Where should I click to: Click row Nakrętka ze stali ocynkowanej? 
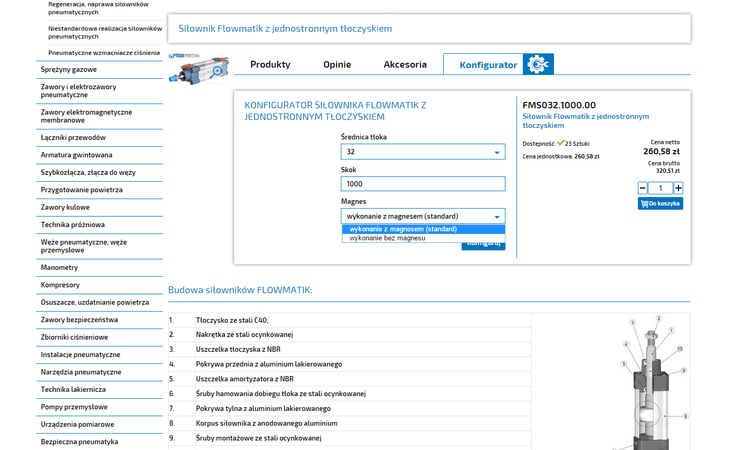350,335
